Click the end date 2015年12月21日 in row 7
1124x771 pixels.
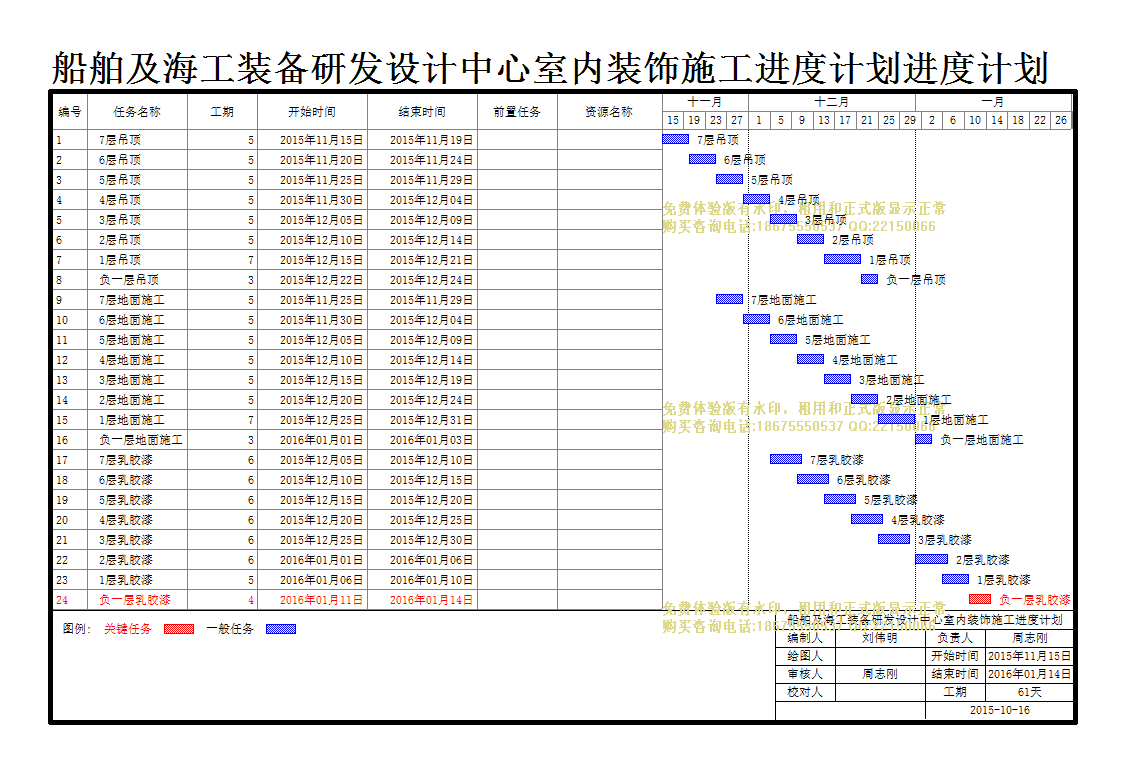(x=431, y=259)
